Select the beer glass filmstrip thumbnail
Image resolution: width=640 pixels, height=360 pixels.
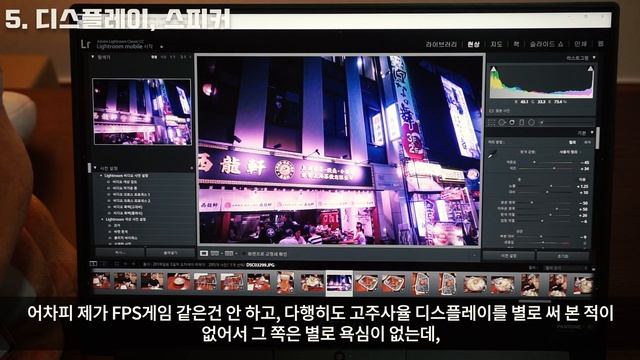click(x=285, y=282)
